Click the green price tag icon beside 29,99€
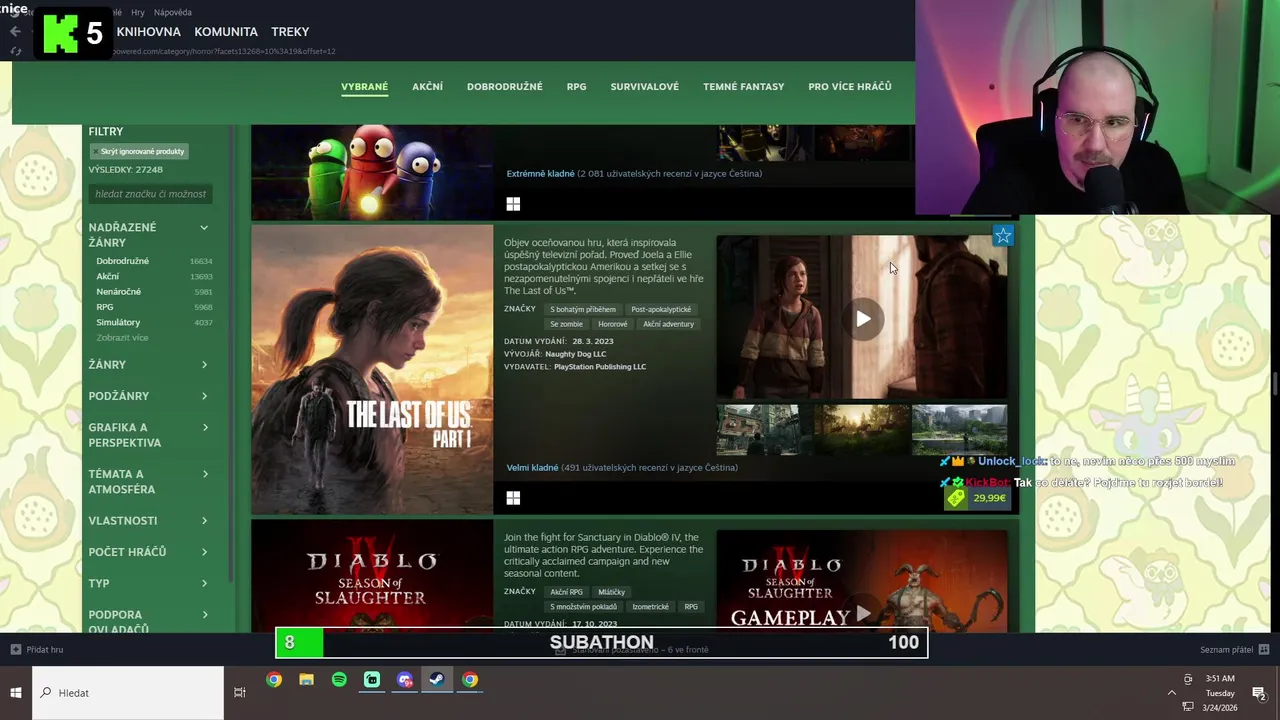Image resolution: width=1280 pixels, height=720 pixels. point(956,497)
